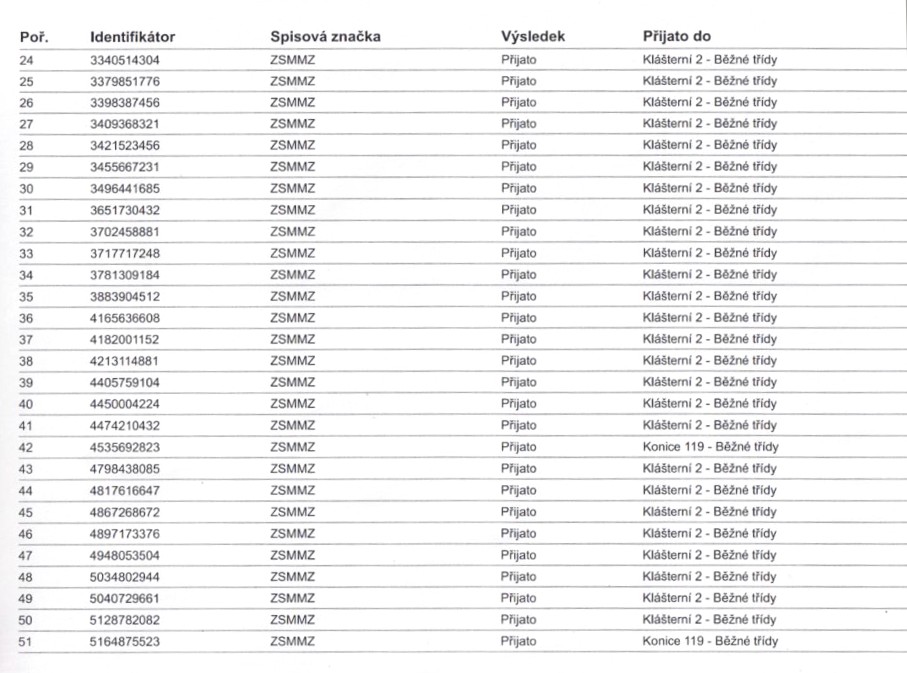Screen dimensions: 907x673
Task: Select identifier 4535692823
Action: (x=125, y=446)
